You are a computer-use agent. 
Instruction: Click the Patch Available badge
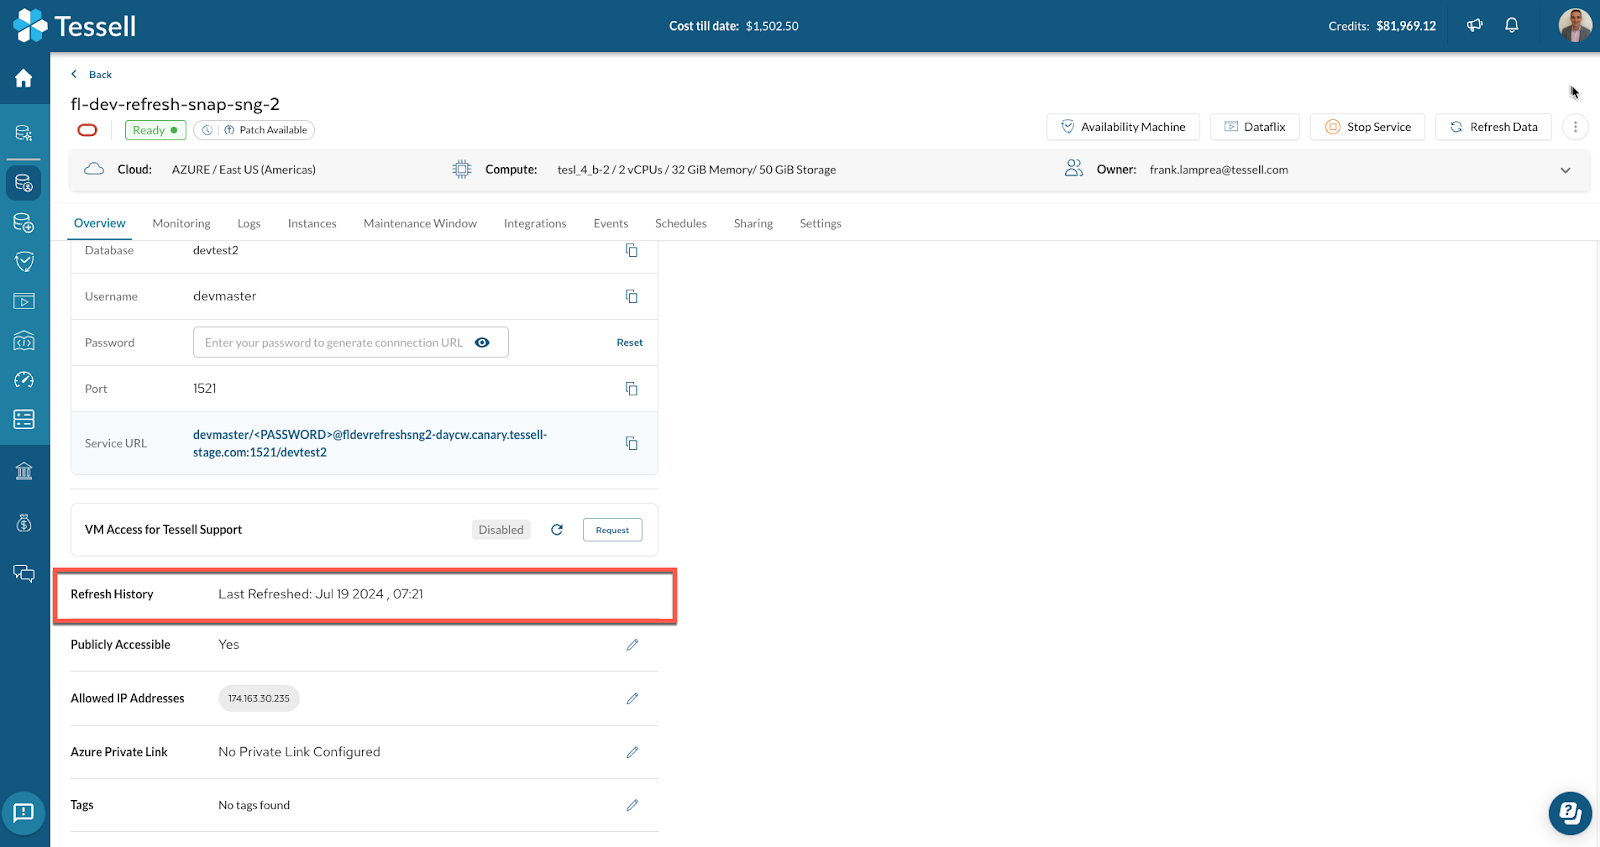254,130
